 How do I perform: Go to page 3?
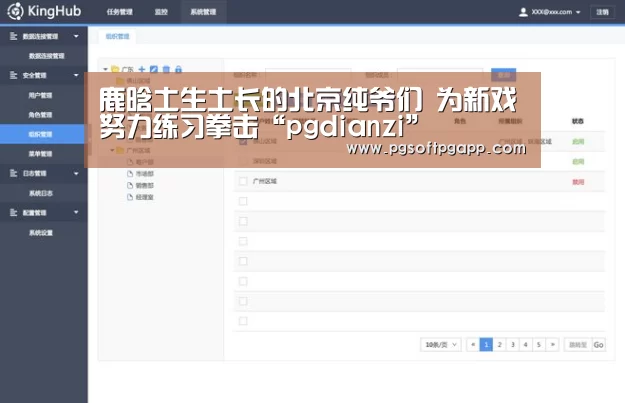[513, 344]
